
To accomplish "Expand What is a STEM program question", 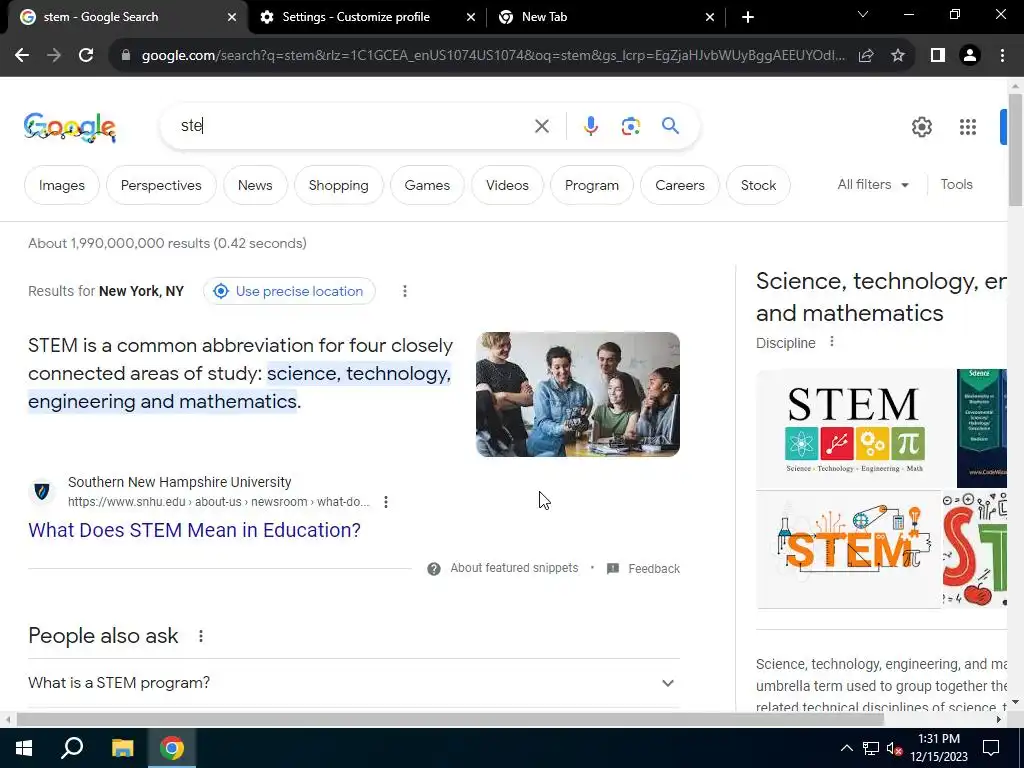I will [354, 683].
